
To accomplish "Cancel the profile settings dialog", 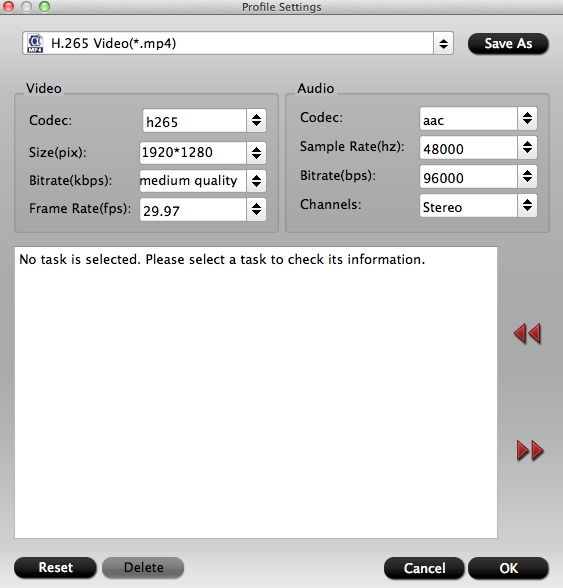I will (x=424, y=568).
